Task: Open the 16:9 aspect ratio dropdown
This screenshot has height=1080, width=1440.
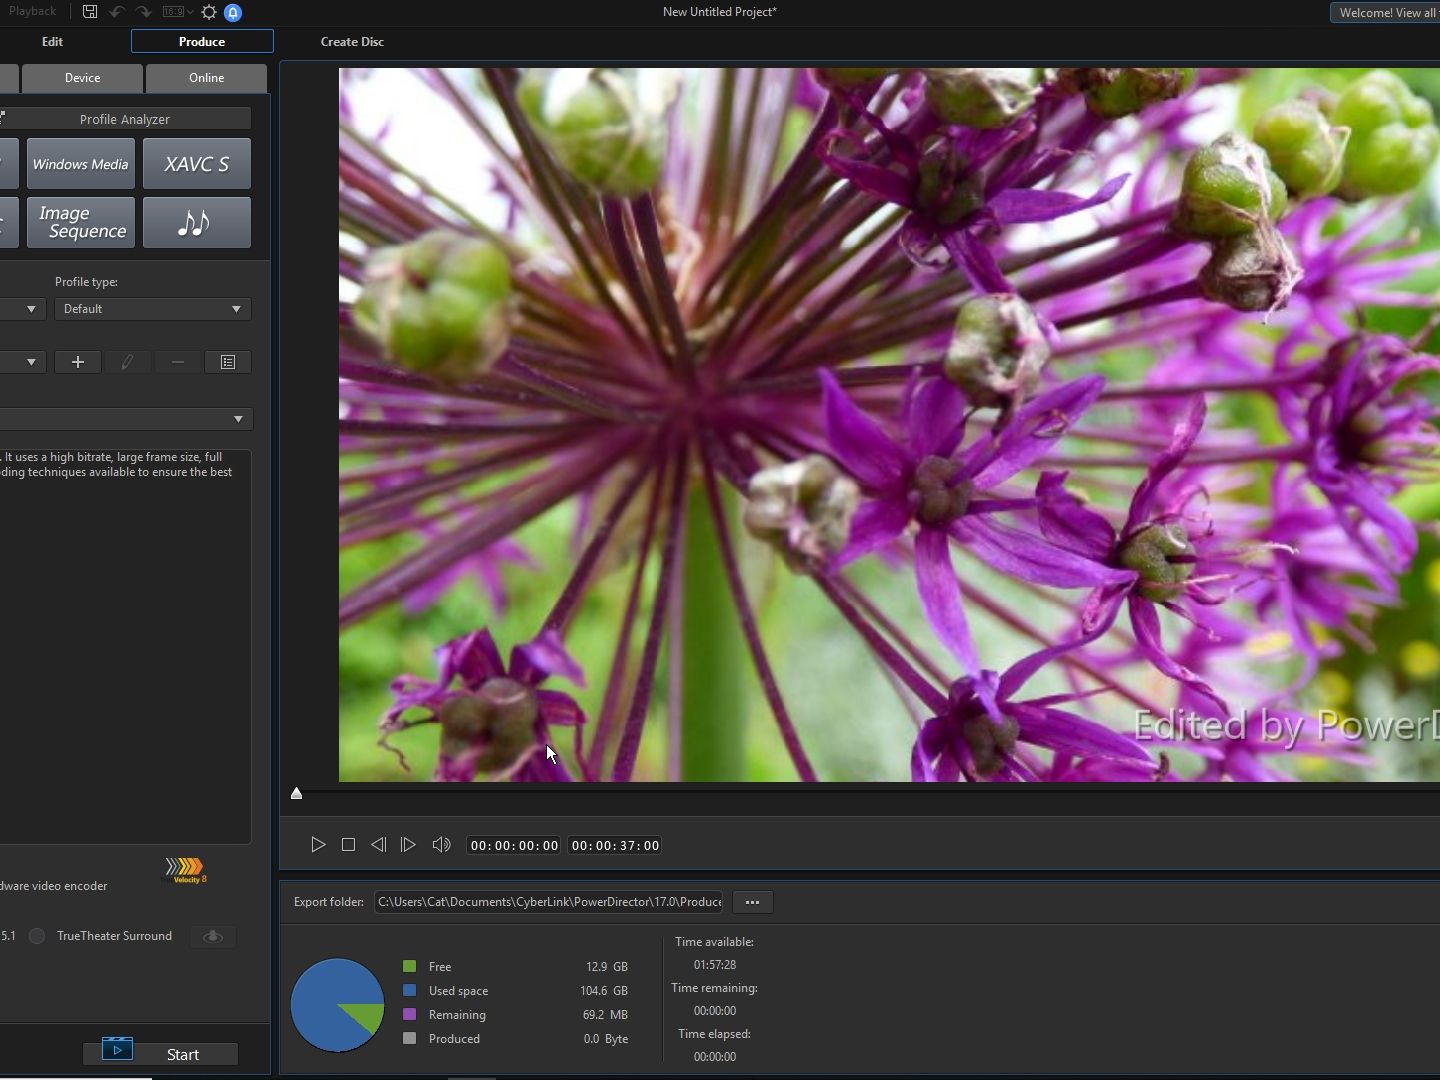Action: click(178, 12)
